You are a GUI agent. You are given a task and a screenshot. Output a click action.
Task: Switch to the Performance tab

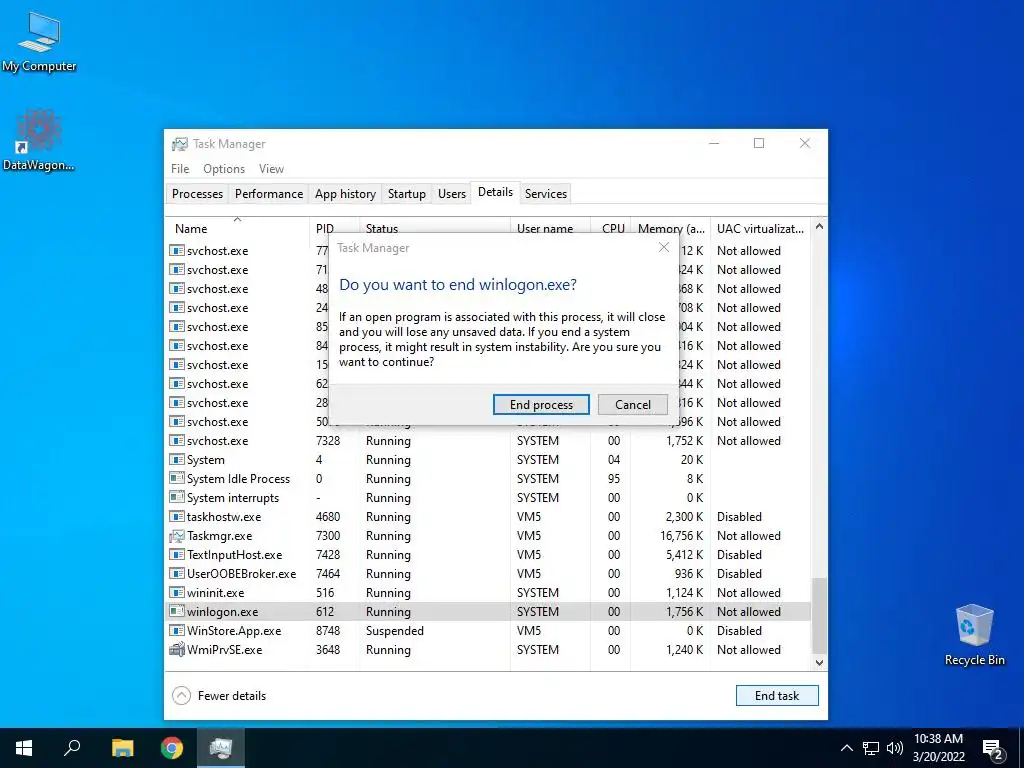pyautogui.click(x=268, y=194)
